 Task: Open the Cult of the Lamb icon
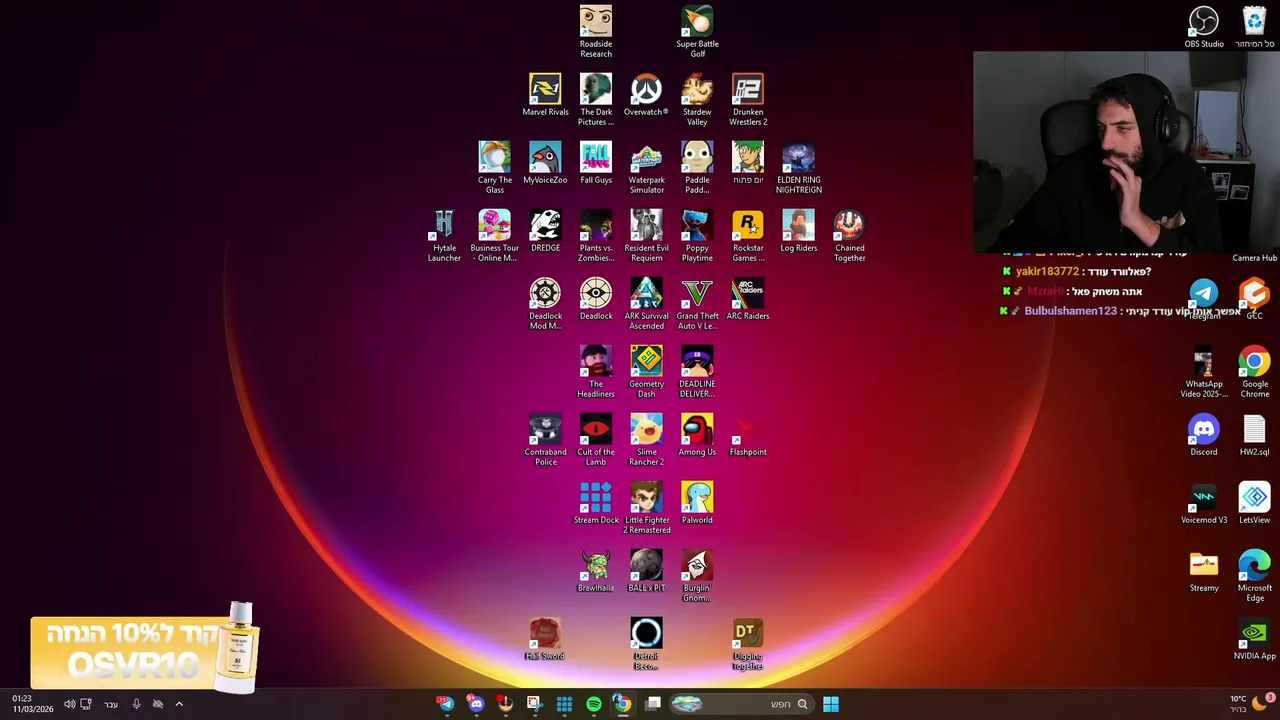pyautogui.click(x=596, y=439)
